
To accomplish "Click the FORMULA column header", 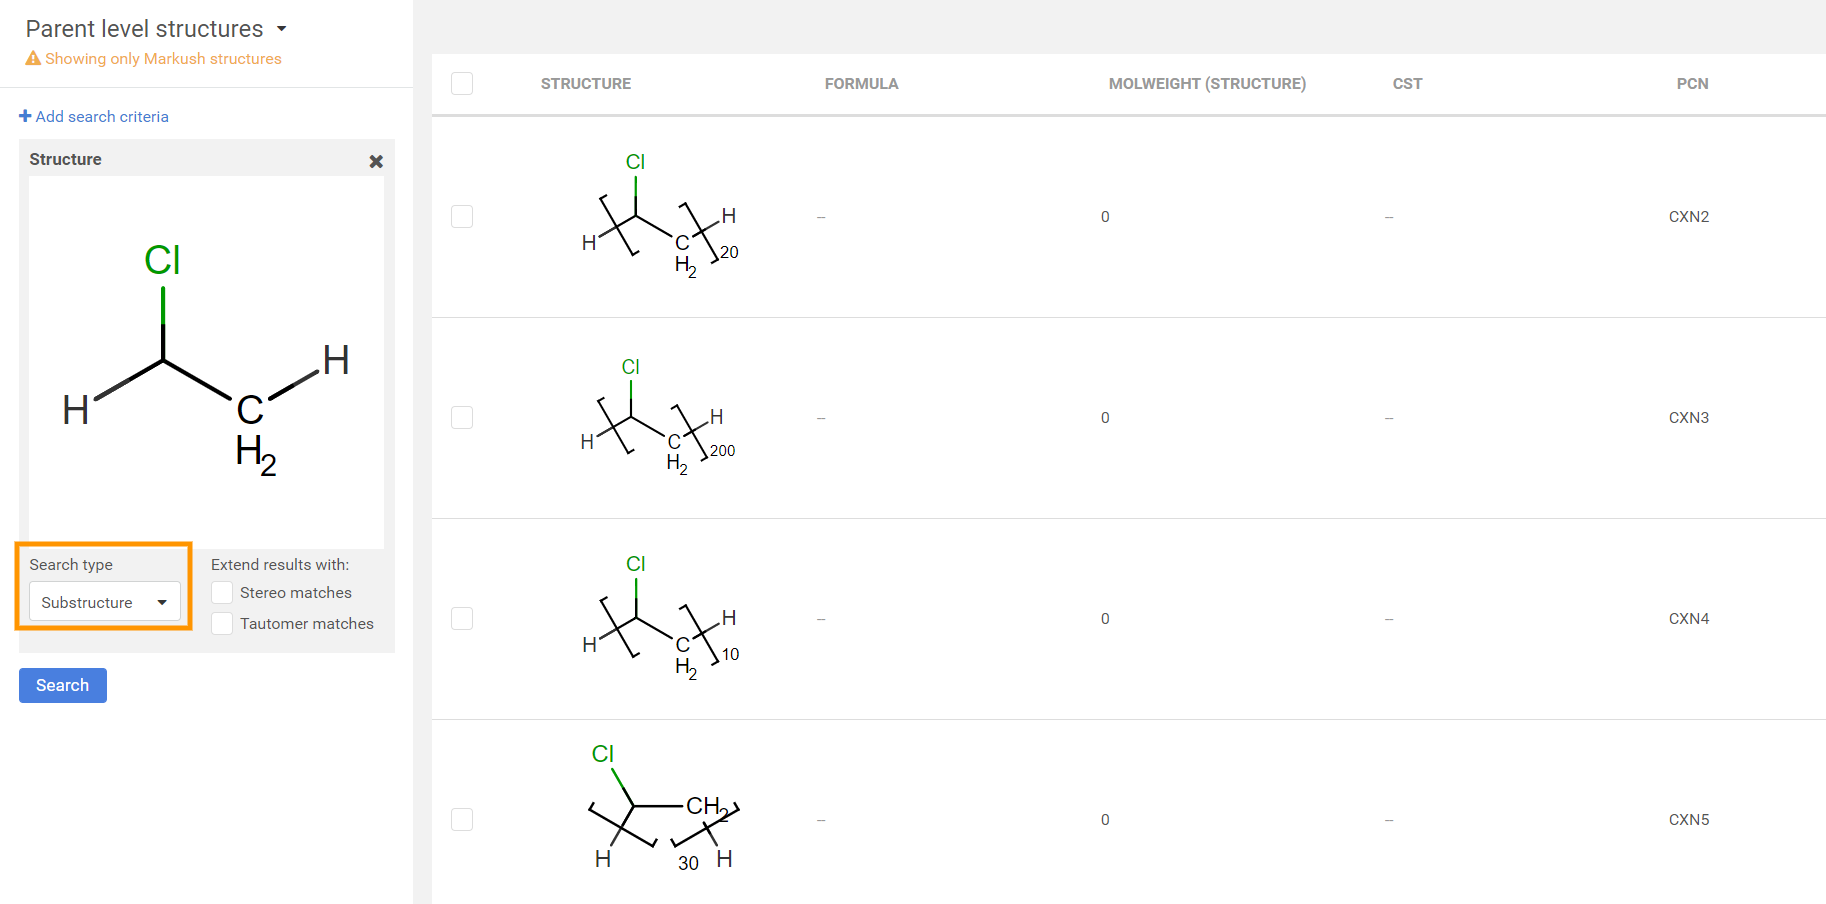I will [x=861, y=84].
